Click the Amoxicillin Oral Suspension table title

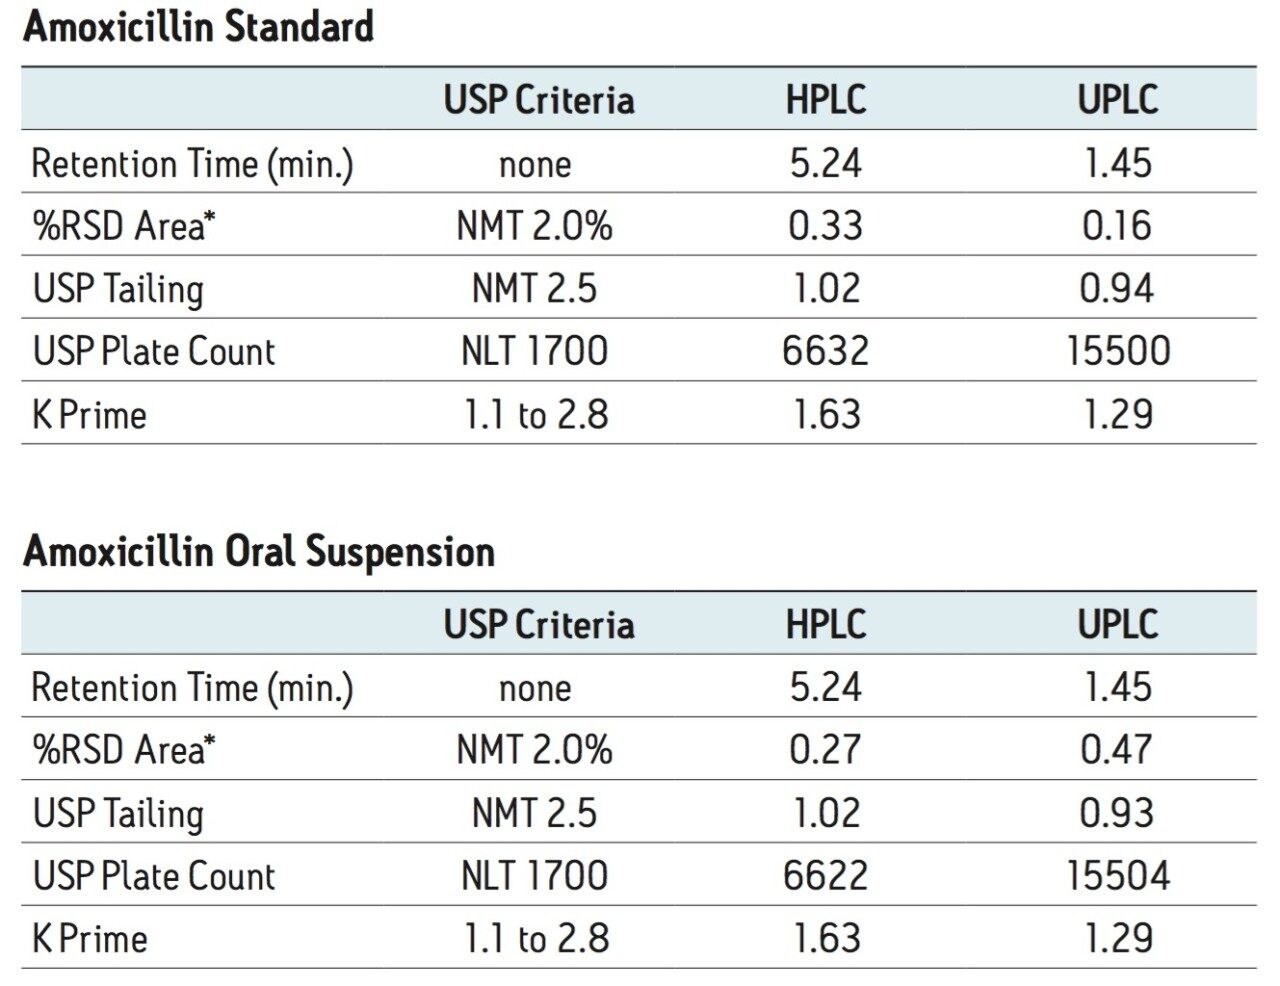pos(258,551)
